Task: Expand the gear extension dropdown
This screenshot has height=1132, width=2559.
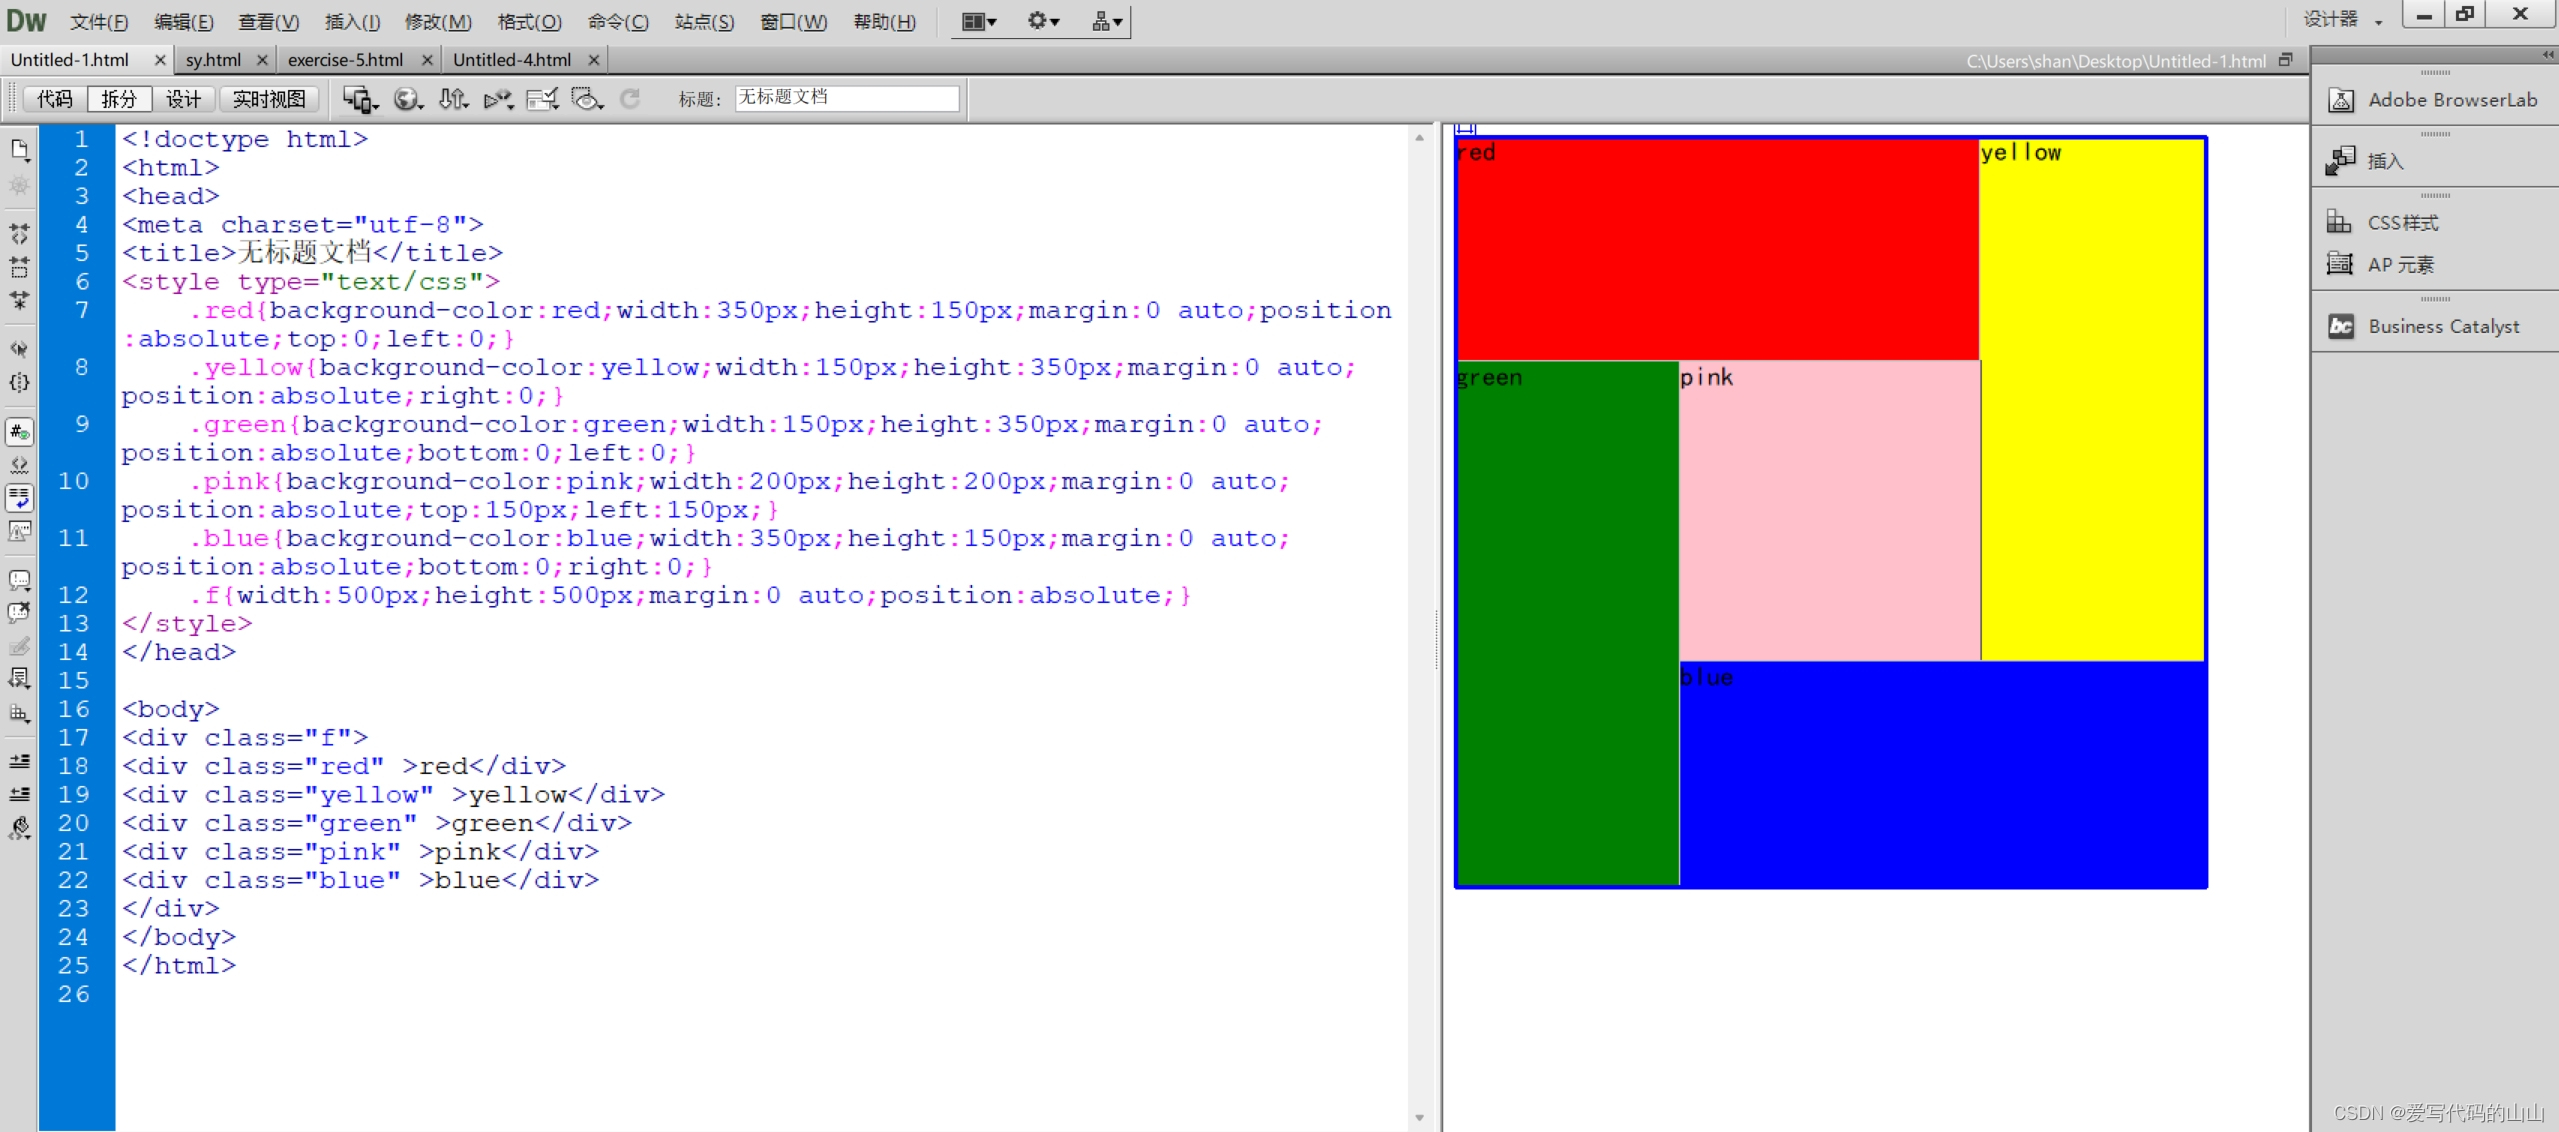Action: tap(1043, 21)
